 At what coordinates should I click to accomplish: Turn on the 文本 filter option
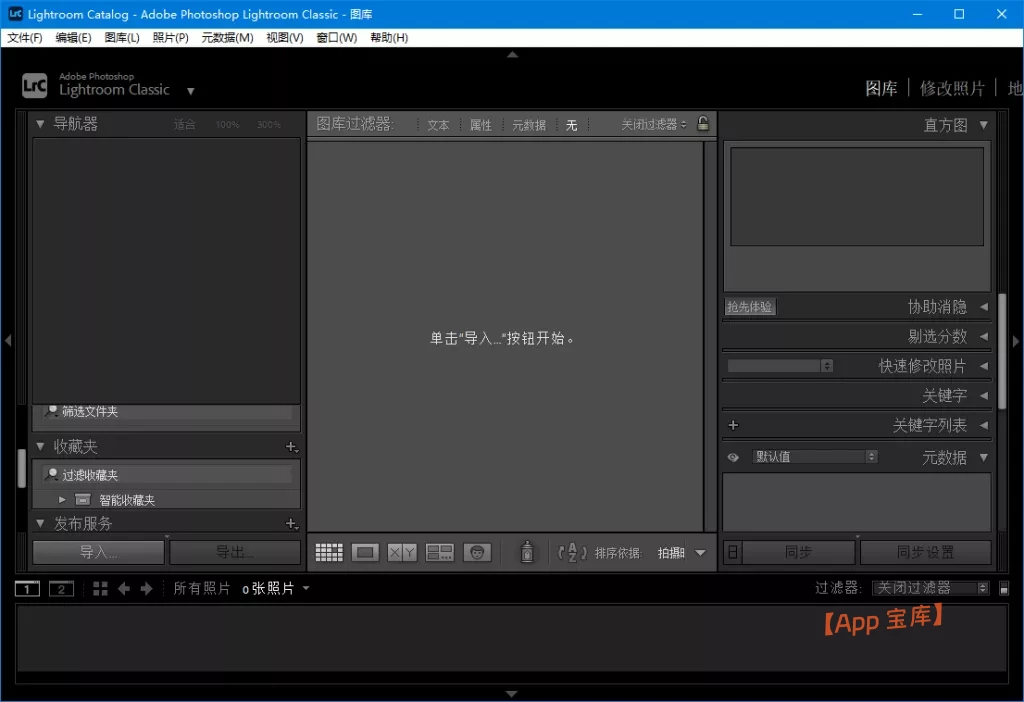tap(437, 124)
